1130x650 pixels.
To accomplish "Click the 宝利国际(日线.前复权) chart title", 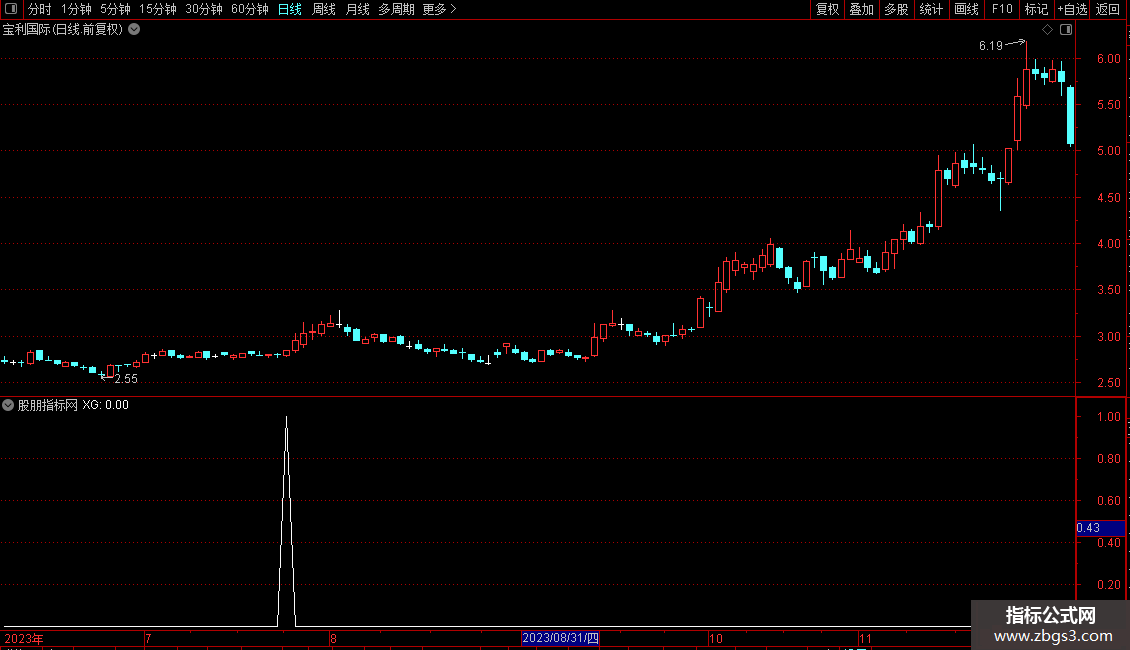I will [63, 30].
